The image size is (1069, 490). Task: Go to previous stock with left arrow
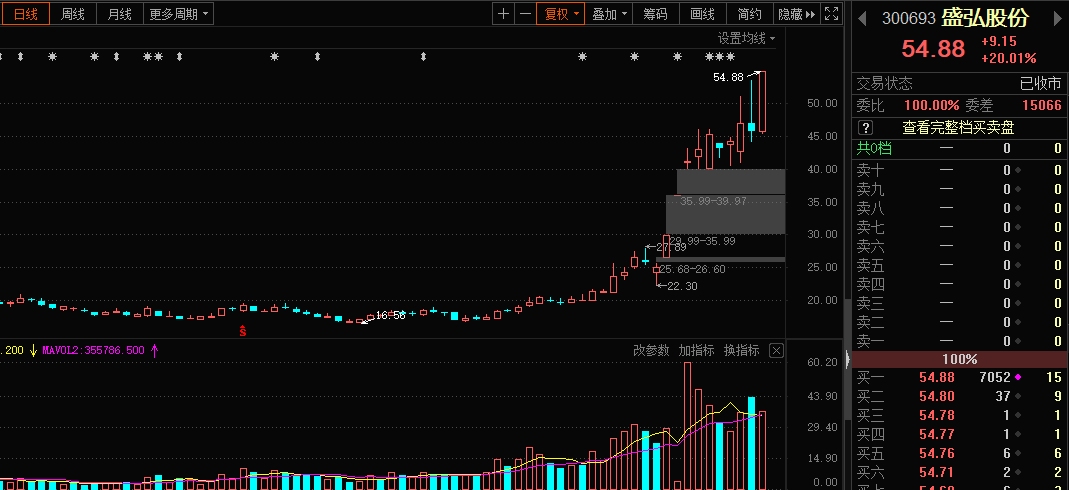(x=862, y=18)
